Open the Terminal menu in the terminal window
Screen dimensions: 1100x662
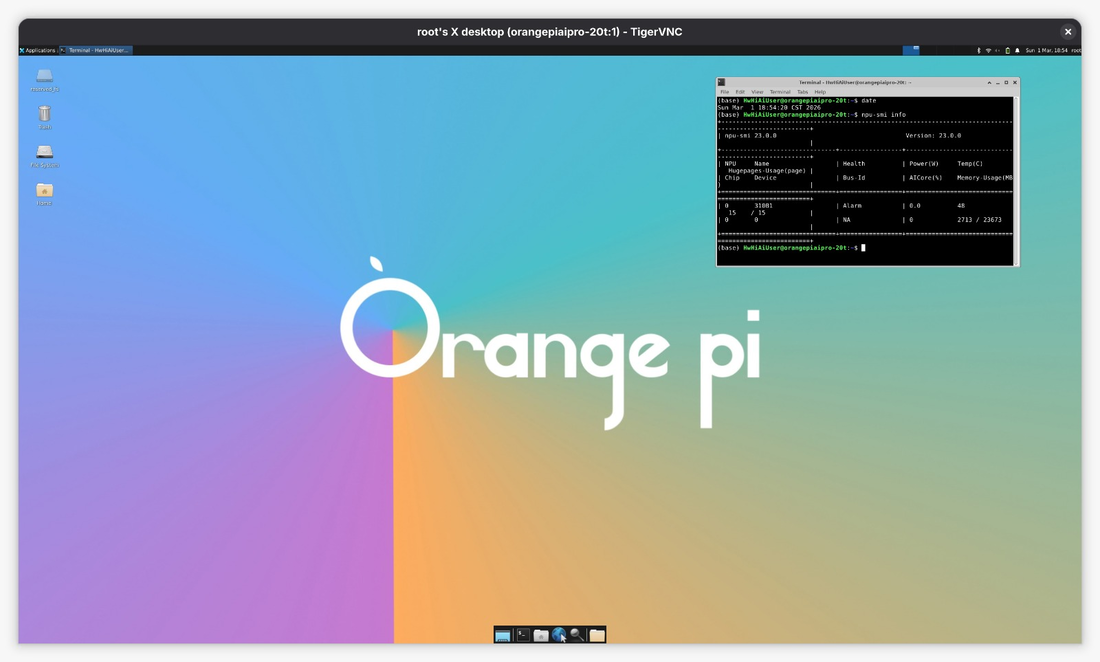click(780, 91)
